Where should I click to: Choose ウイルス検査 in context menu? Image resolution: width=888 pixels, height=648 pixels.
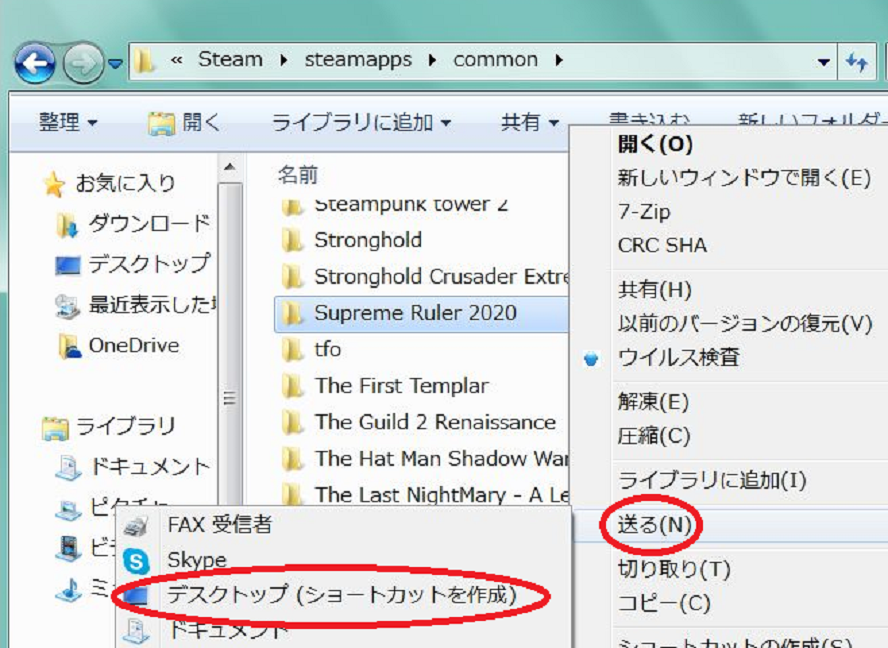point(678,357)
